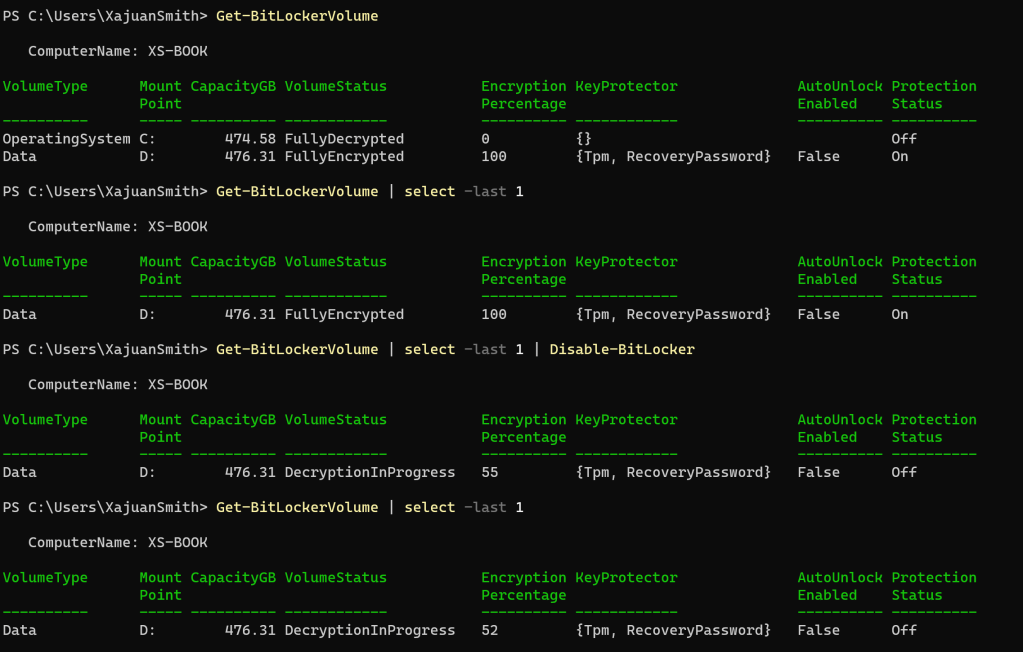
Task: Click the 474.58 capacity value
Action: (250, 139)
